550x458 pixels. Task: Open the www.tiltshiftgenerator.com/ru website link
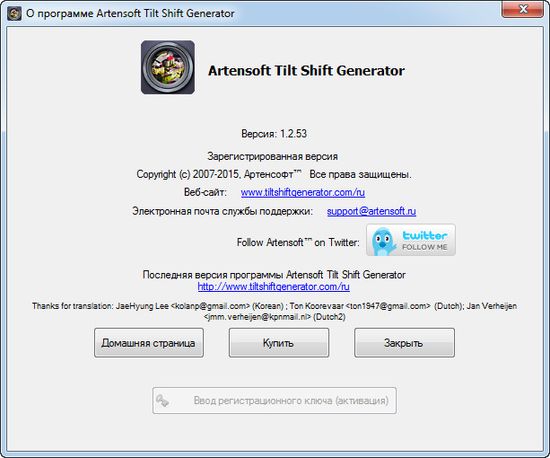point(303,192)
